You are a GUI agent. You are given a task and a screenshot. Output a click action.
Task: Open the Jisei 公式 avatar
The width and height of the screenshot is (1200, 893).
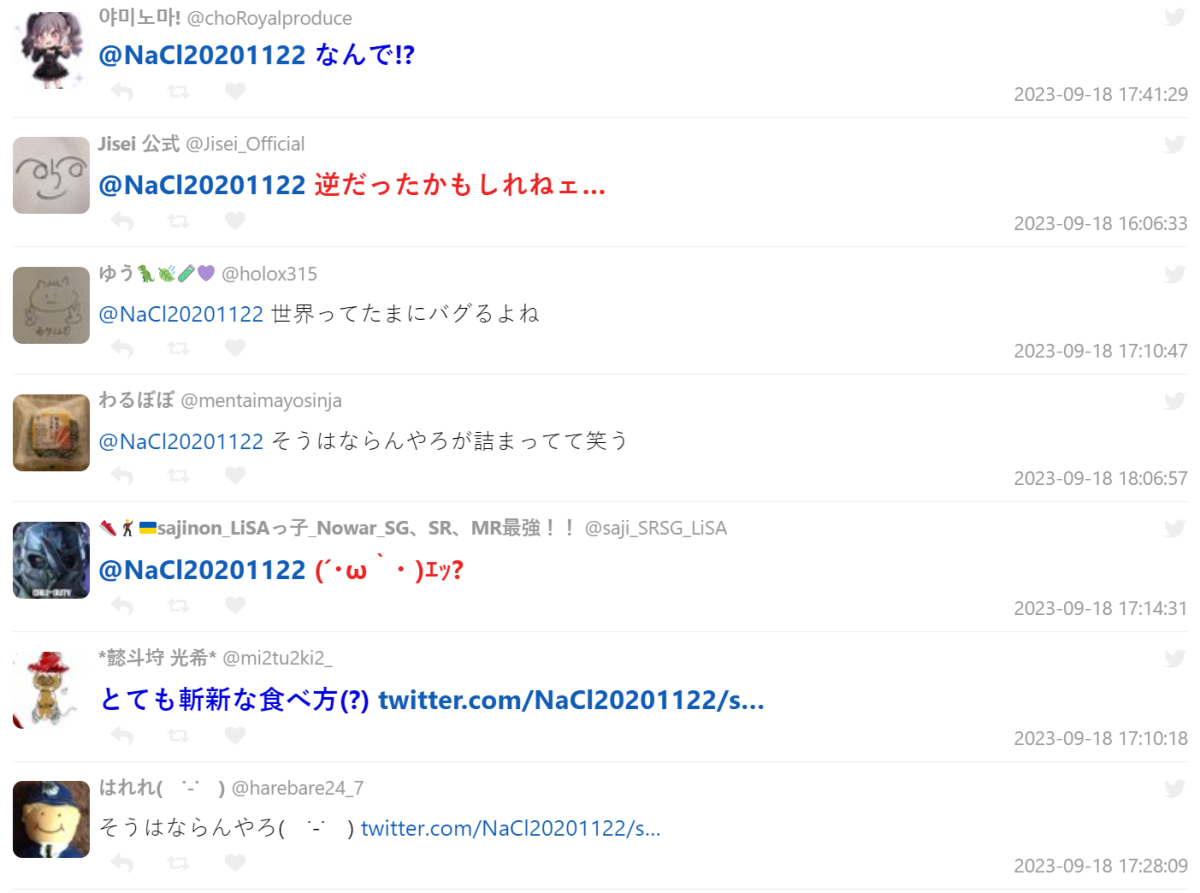(51, 175)
